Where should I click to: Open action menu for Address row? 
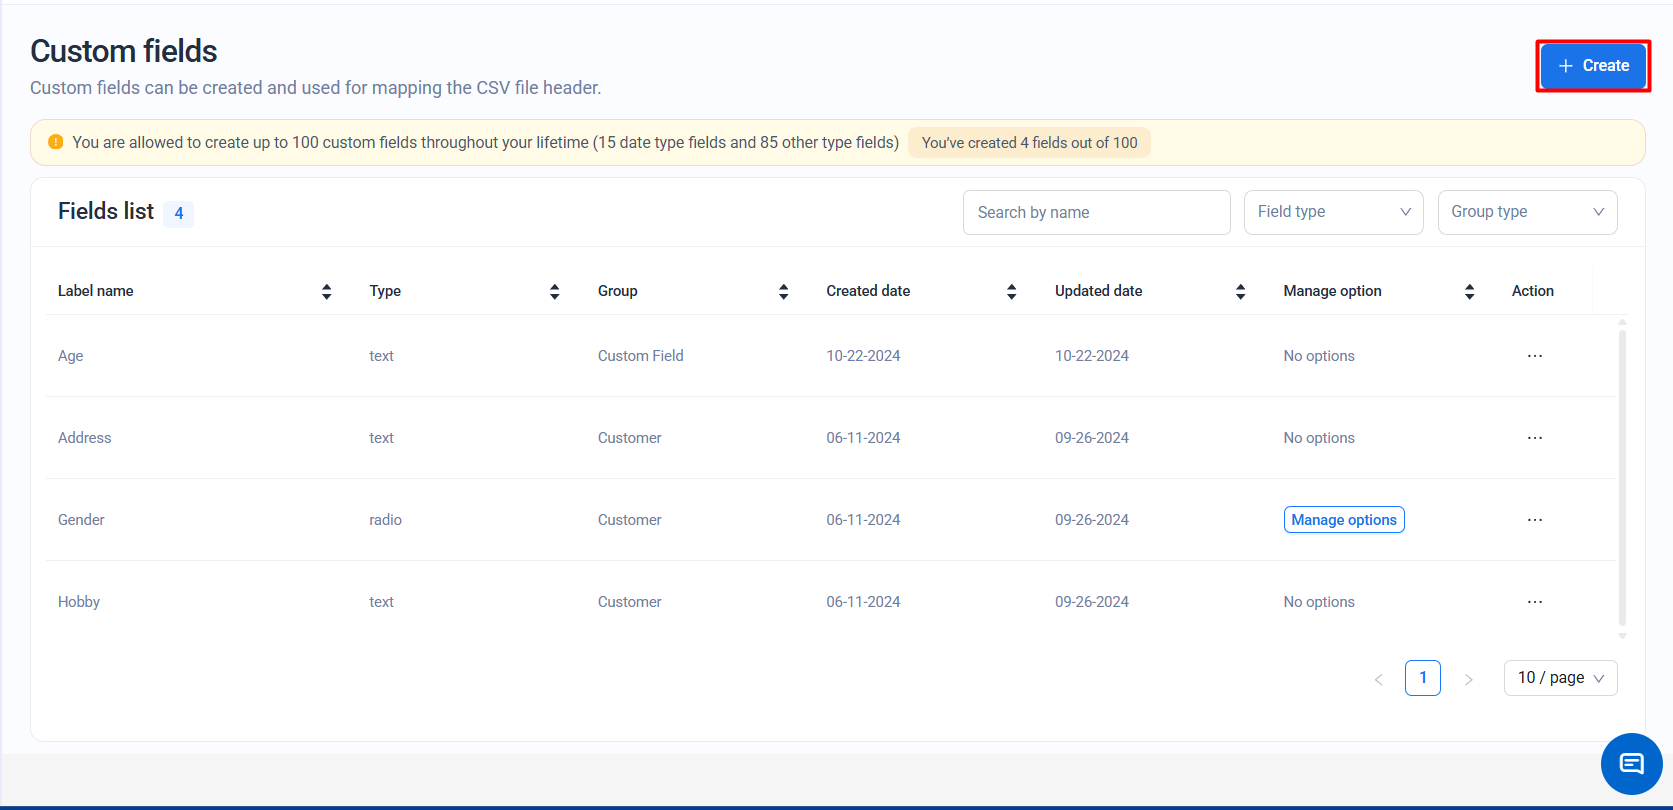coord(1534,438)
